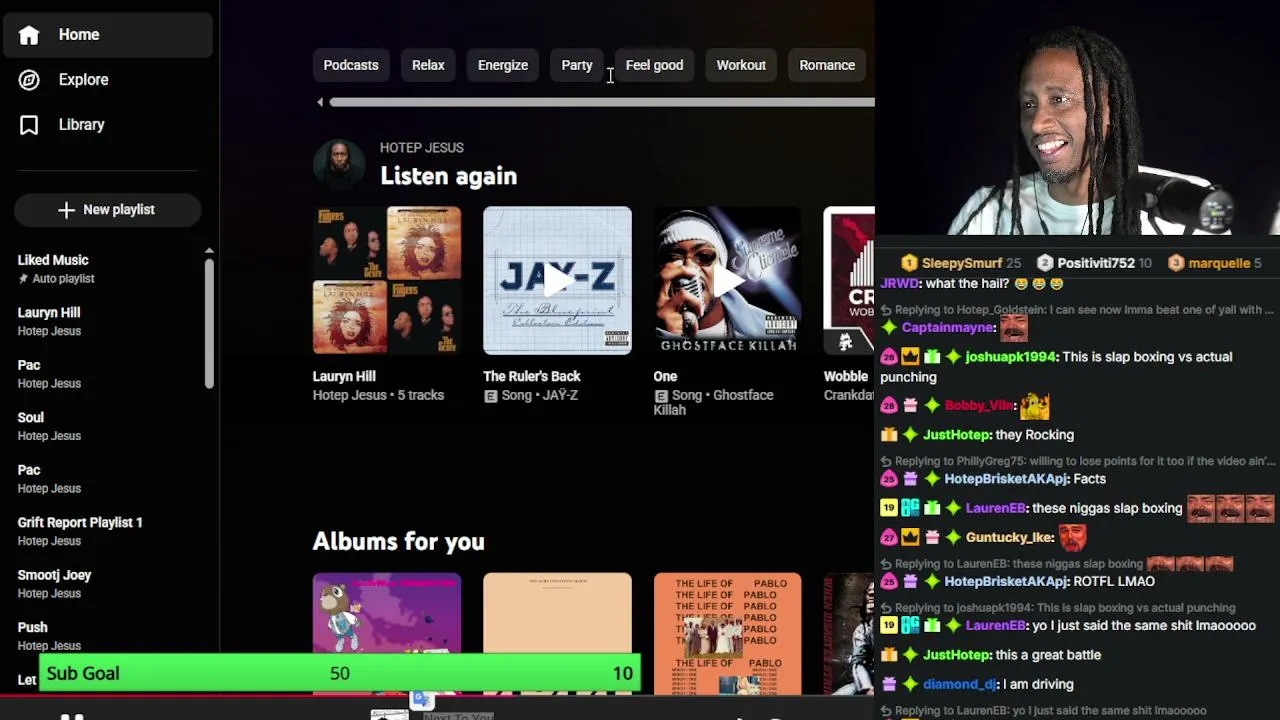Click the Hotep Jesus avatar beside Listen again
This screenshot has height=720, width=1280.
pyautogui.click(x=339, y=165)
